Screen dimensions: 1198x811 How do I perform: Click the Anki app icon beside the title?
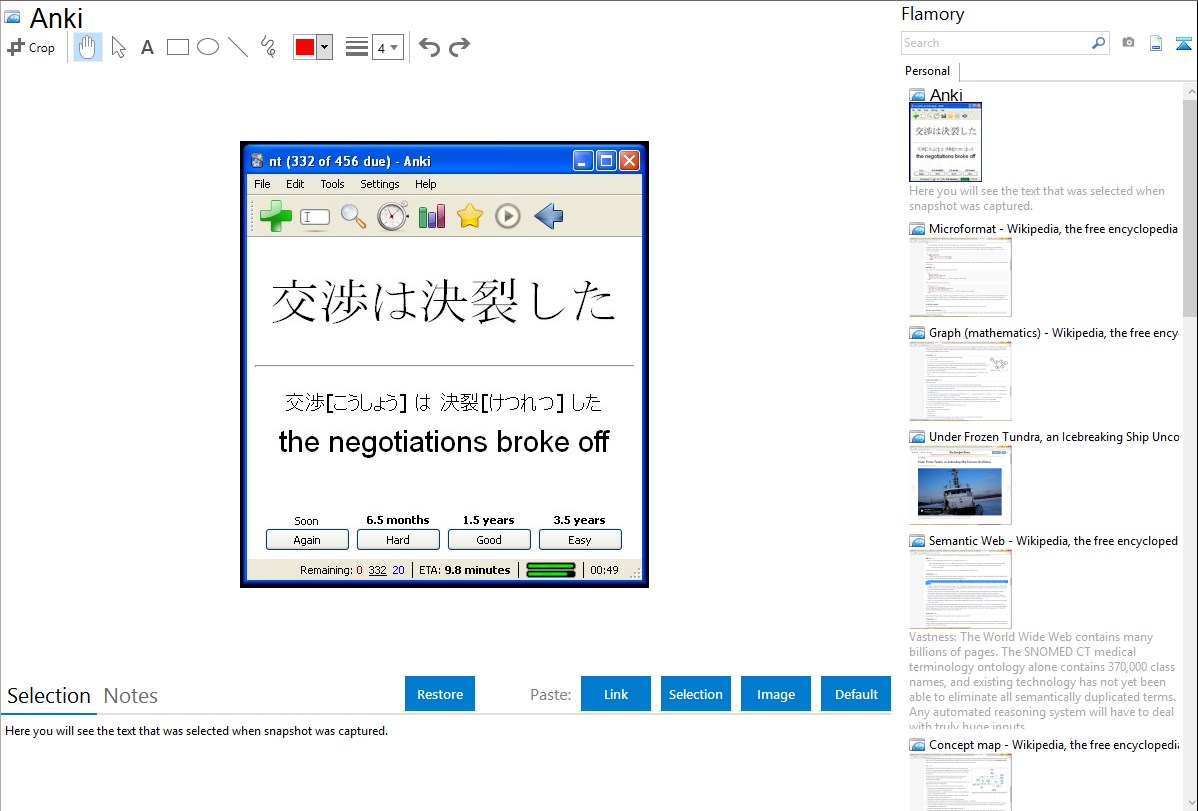click(x=12, y=17)
